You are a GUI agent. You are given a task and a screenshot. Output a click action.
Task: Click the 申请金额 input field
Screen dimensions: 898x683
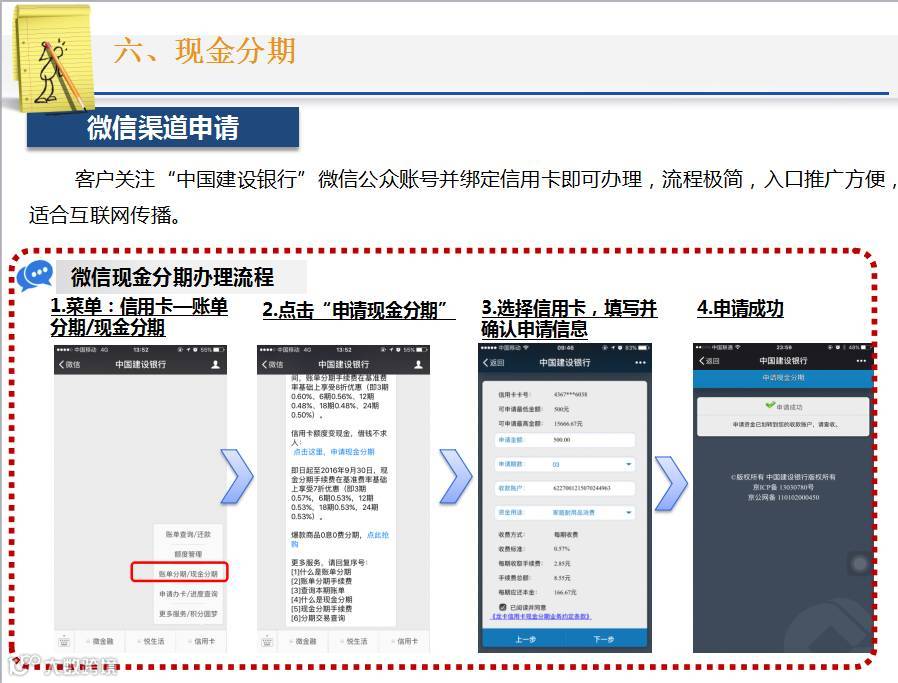(565, 440)
